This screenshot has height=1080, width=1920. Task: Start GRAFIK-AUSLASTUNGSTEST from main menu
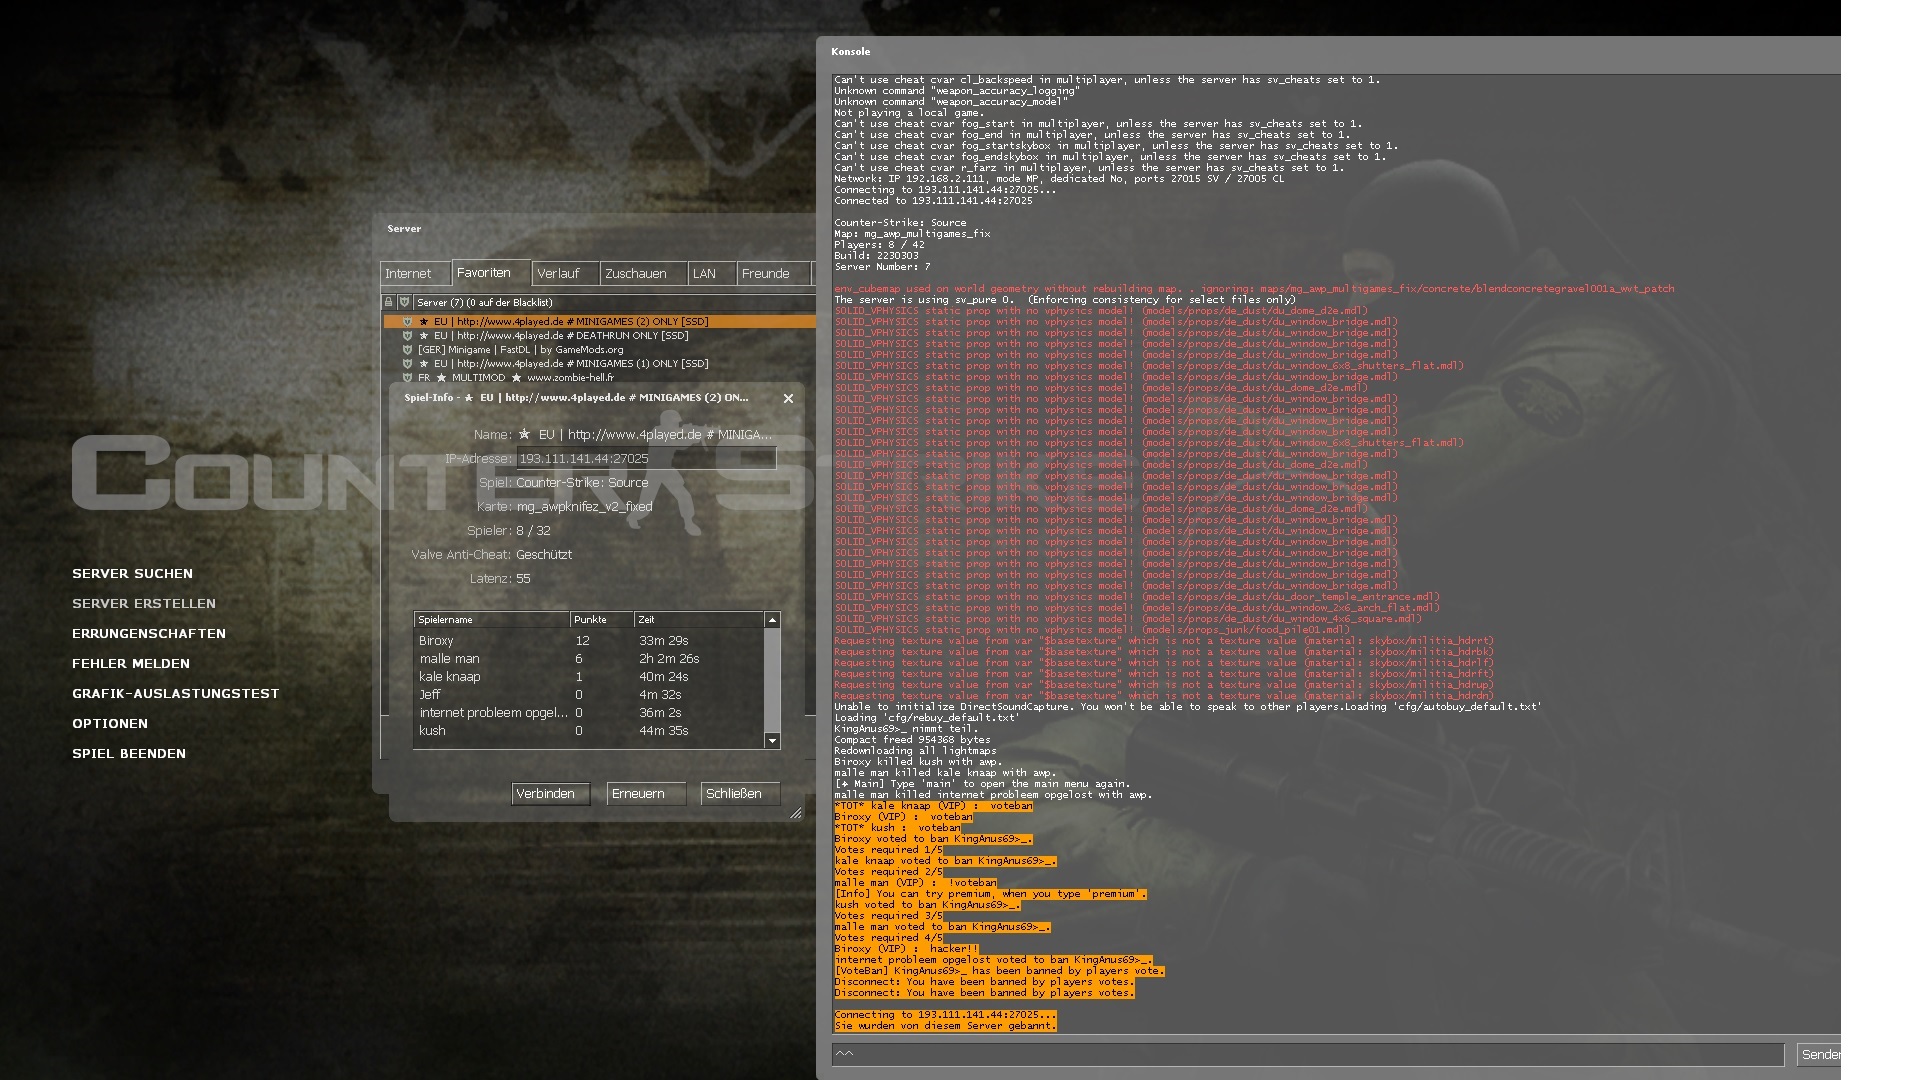click(176, 694)
